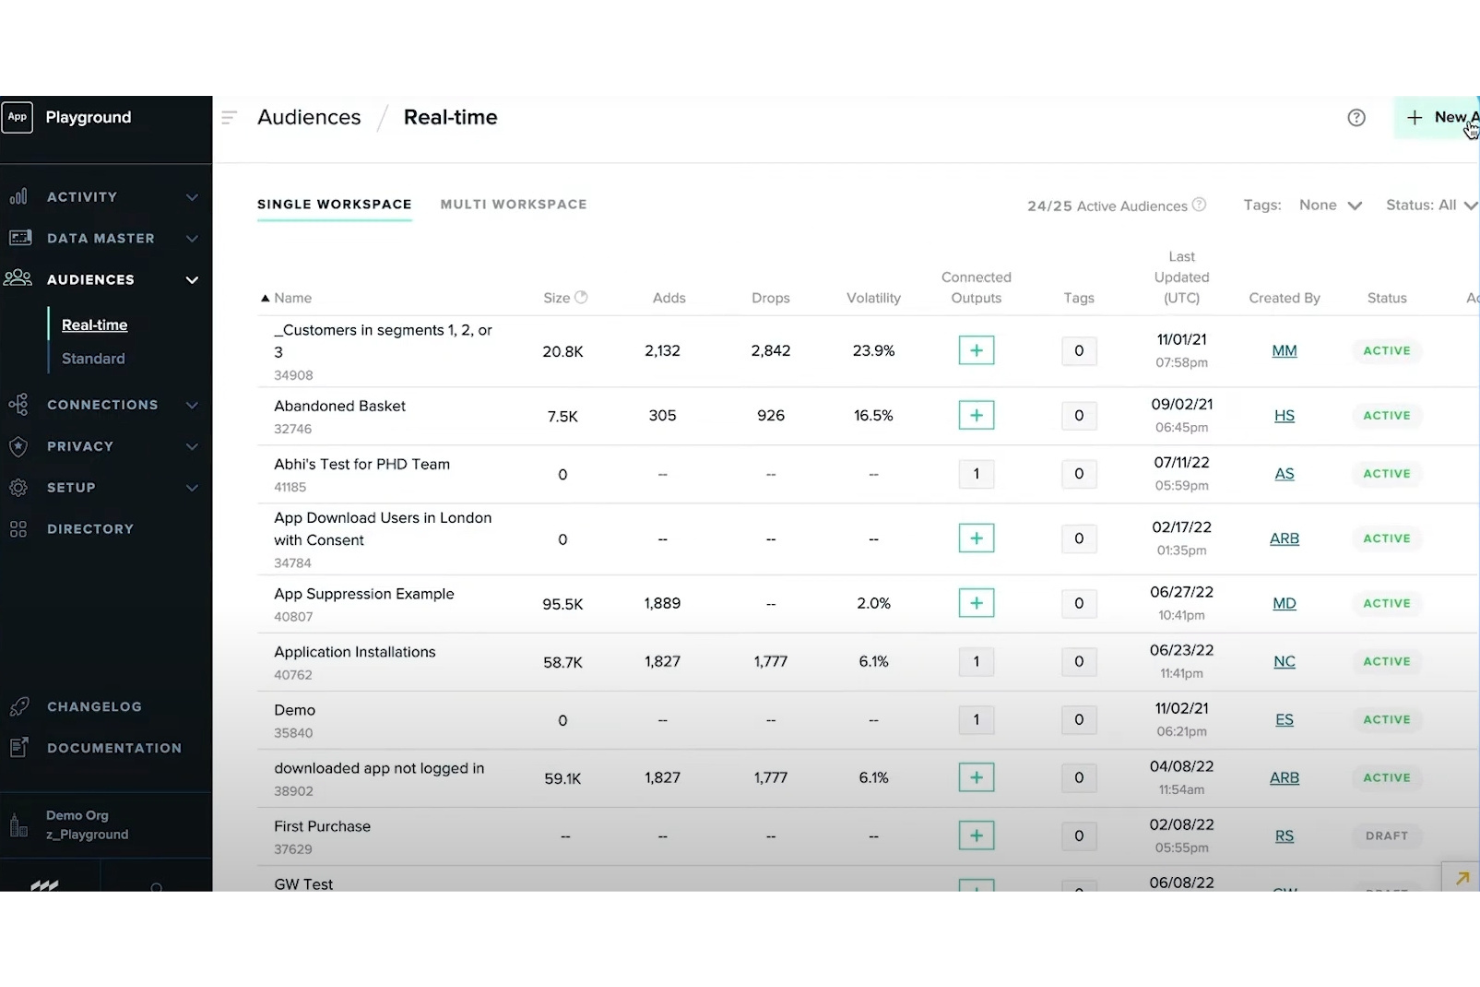Screen dimensions: 1480x987
Task: Open the Directory grid icon
Action: point(18,528)
